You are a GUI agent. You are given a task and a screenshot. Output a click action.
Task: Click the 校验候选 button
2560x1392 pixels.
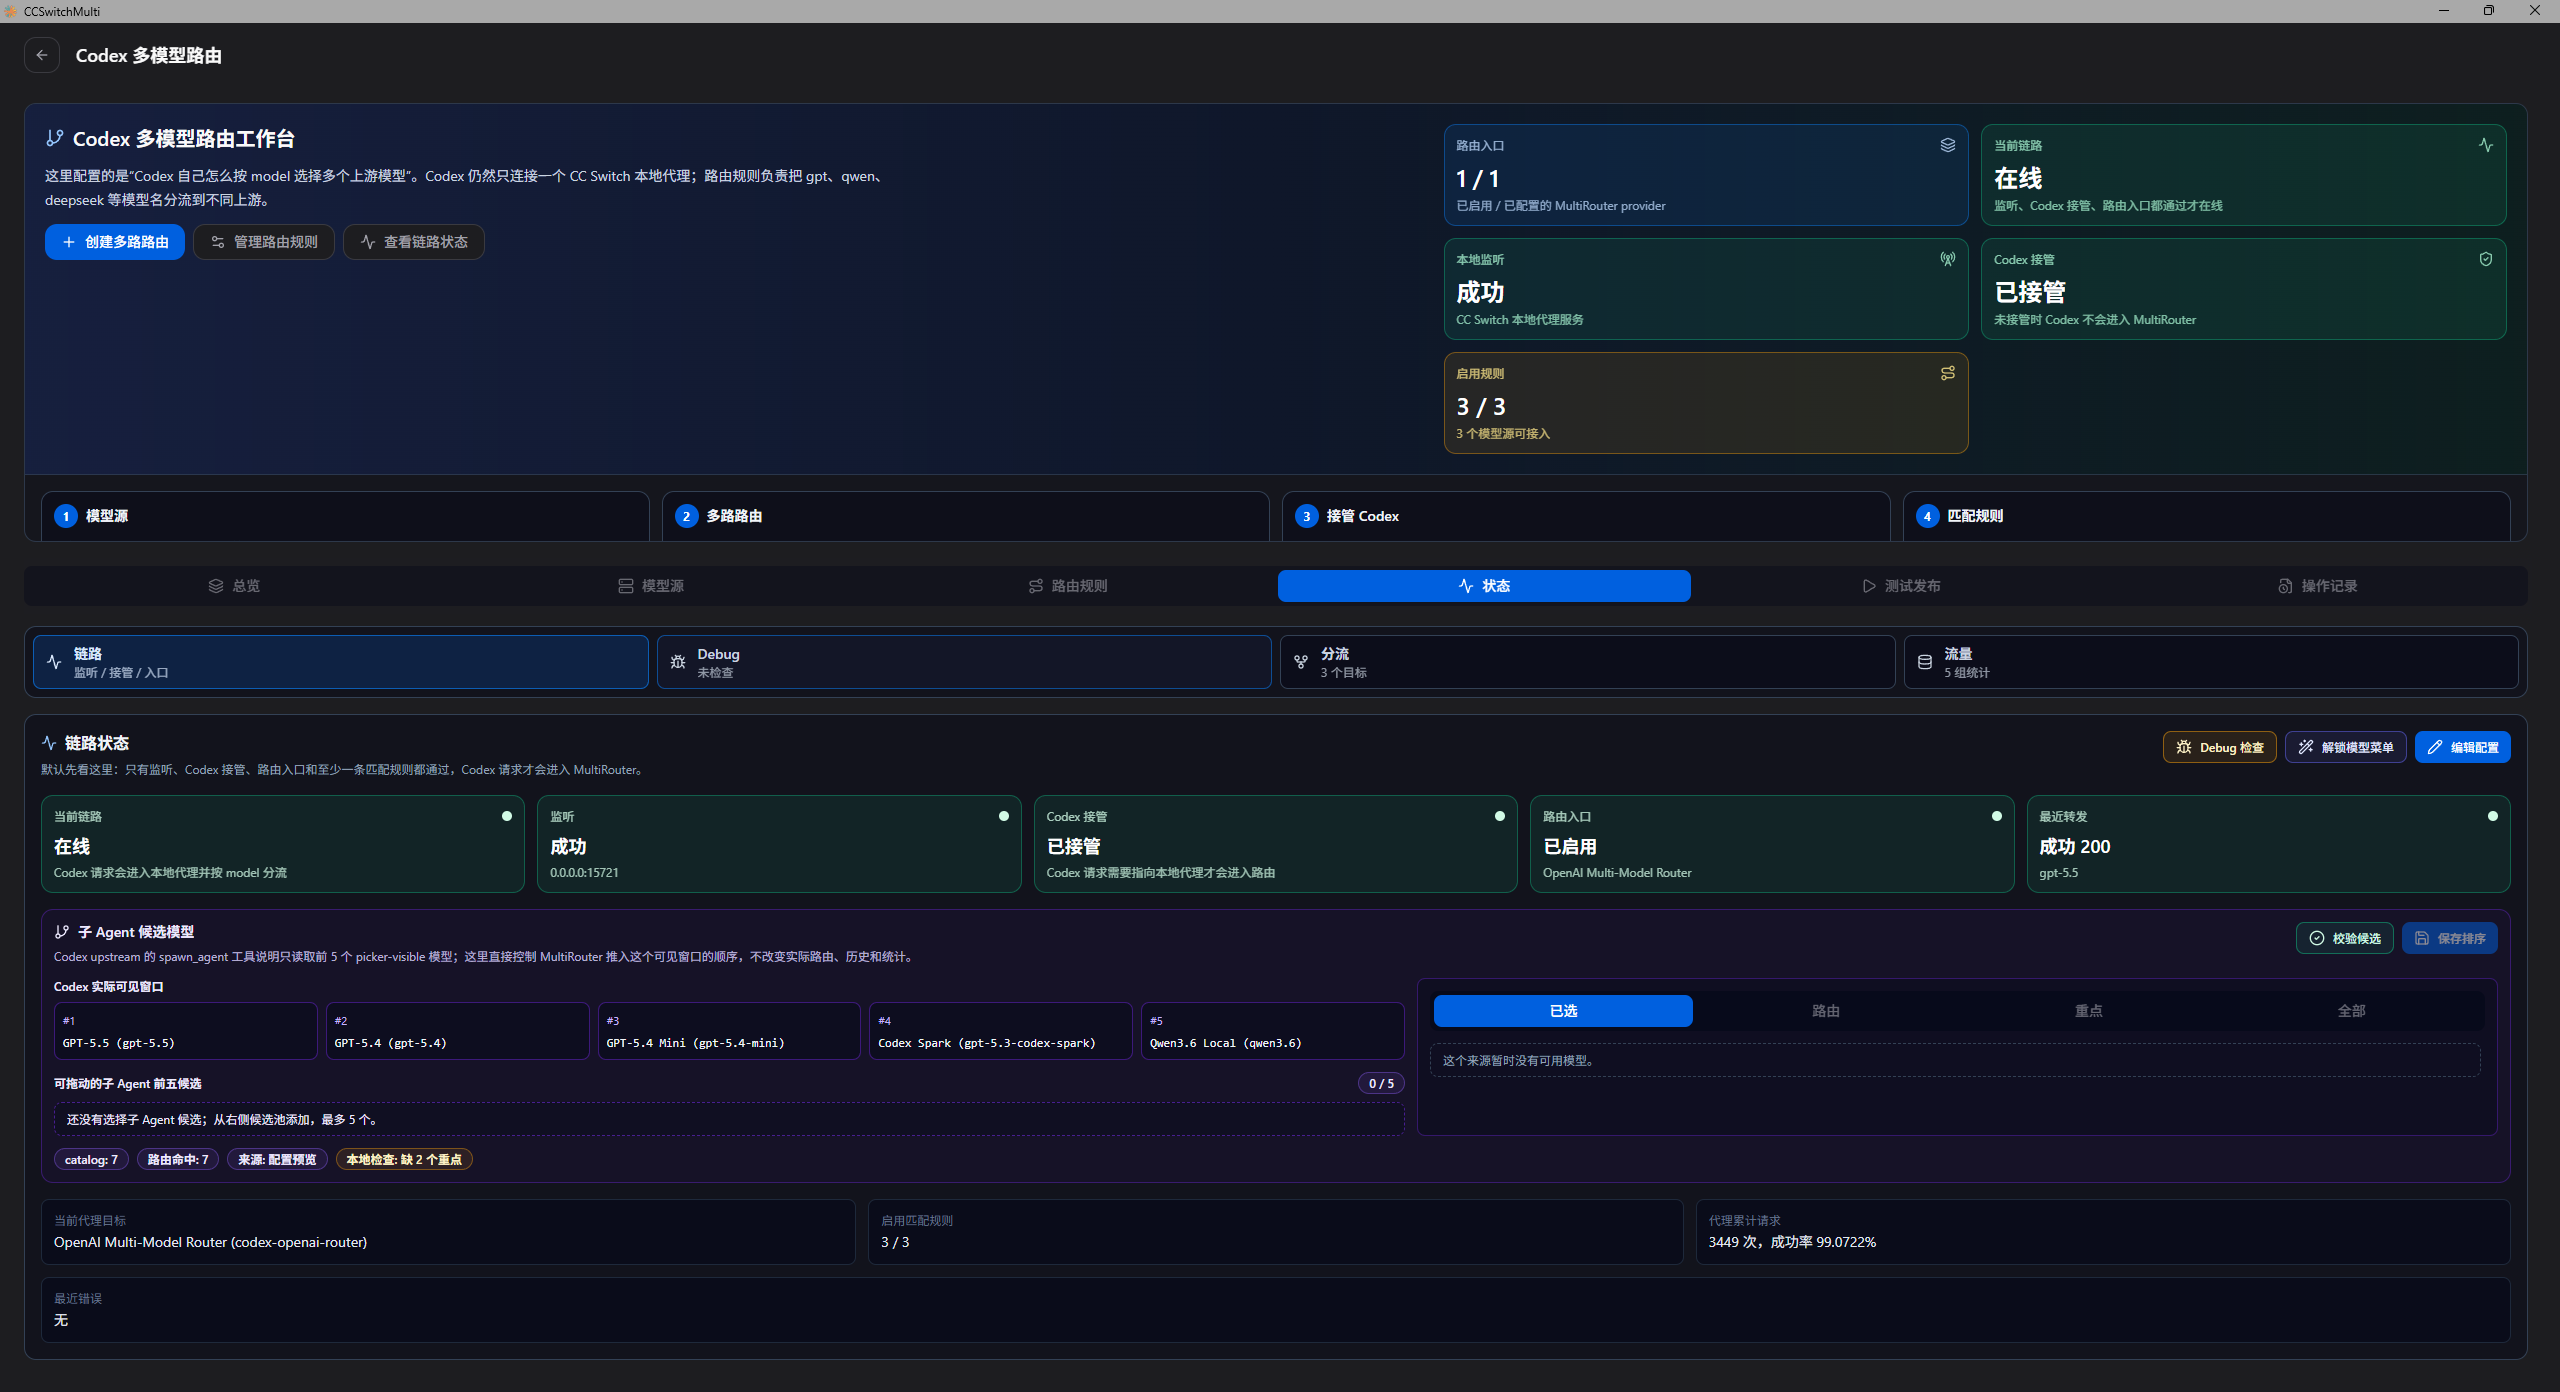tap(2345, 938)
